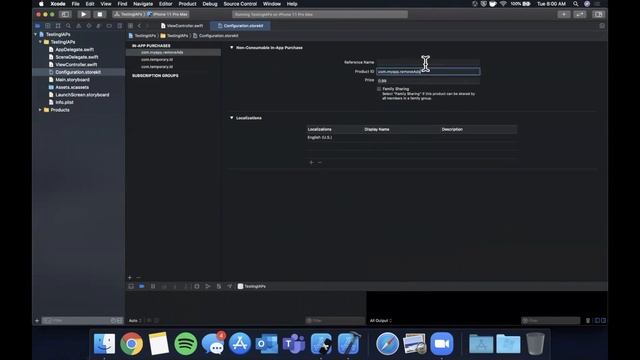Screen dimensions: 640x360
Task: Simulate location in debug bar
Action: 229,287
